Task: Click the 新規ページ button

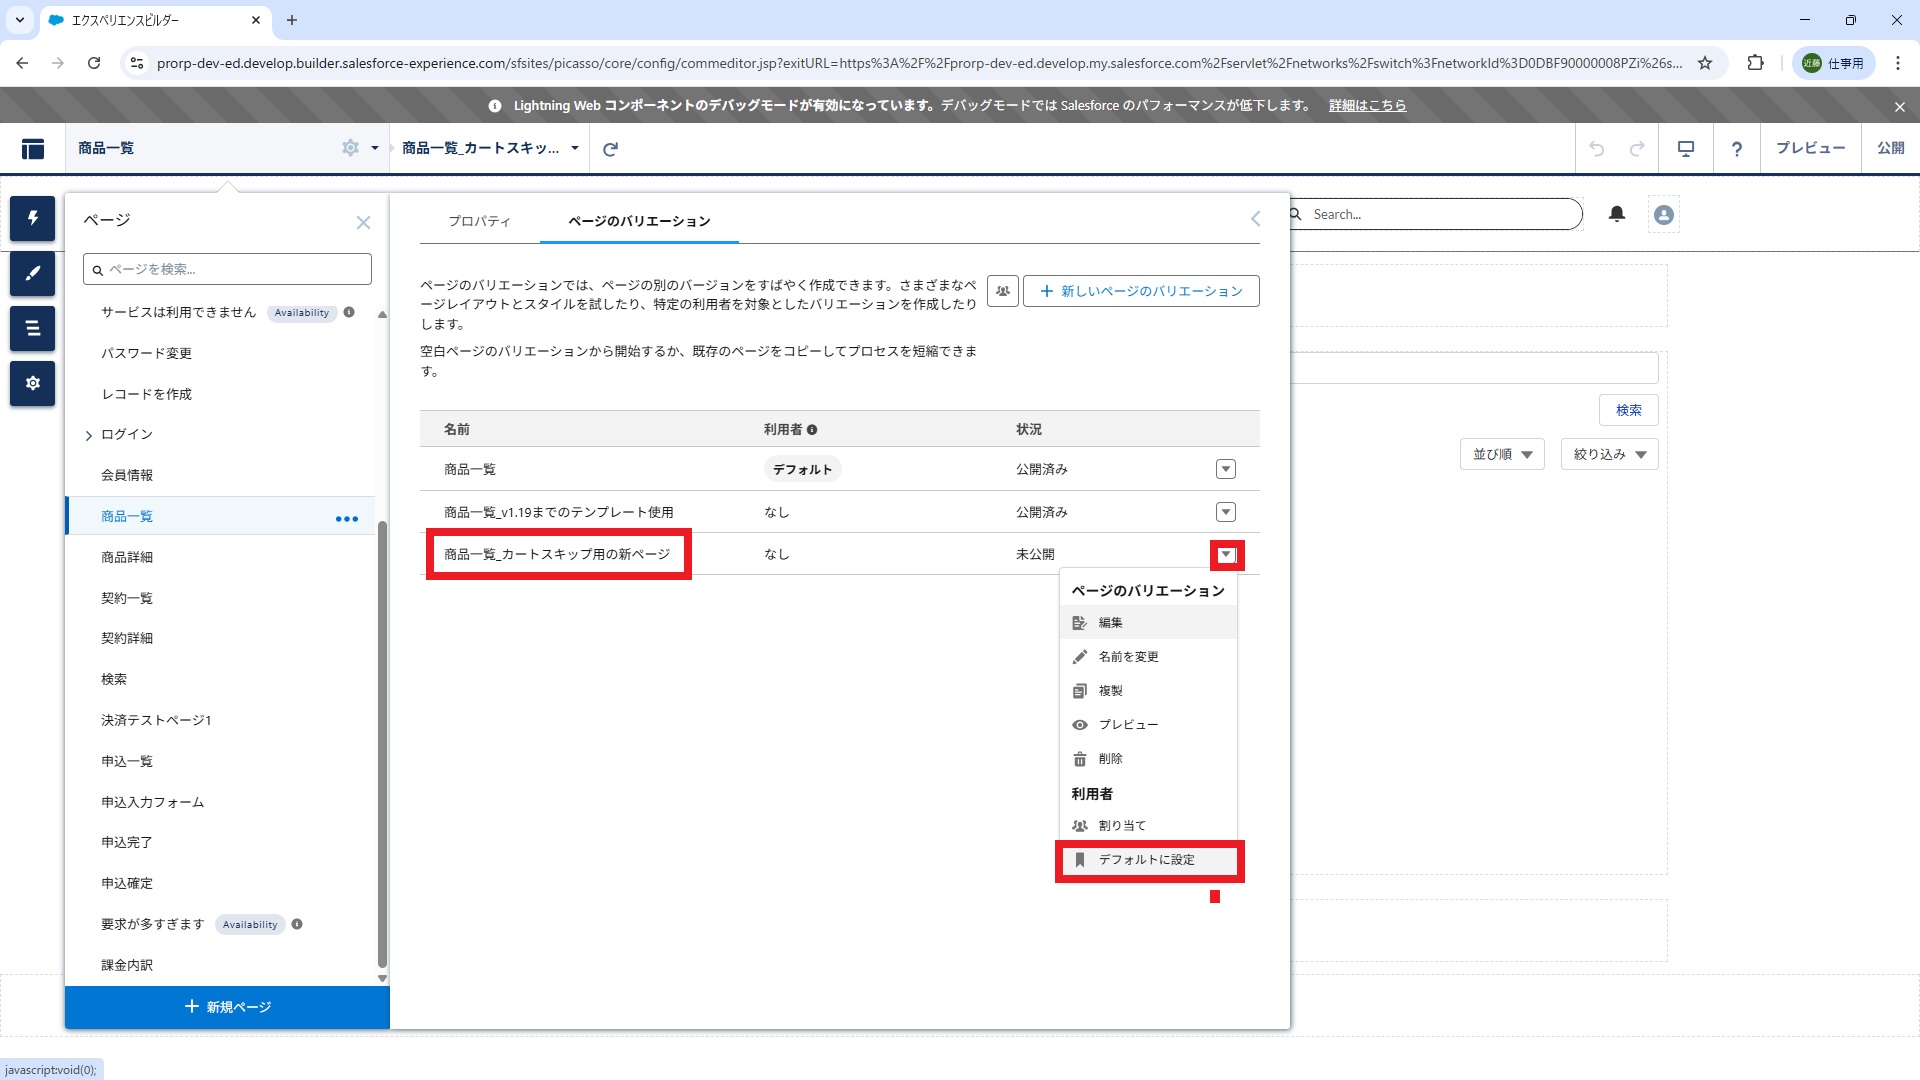Action: [x=228, y=1007]
